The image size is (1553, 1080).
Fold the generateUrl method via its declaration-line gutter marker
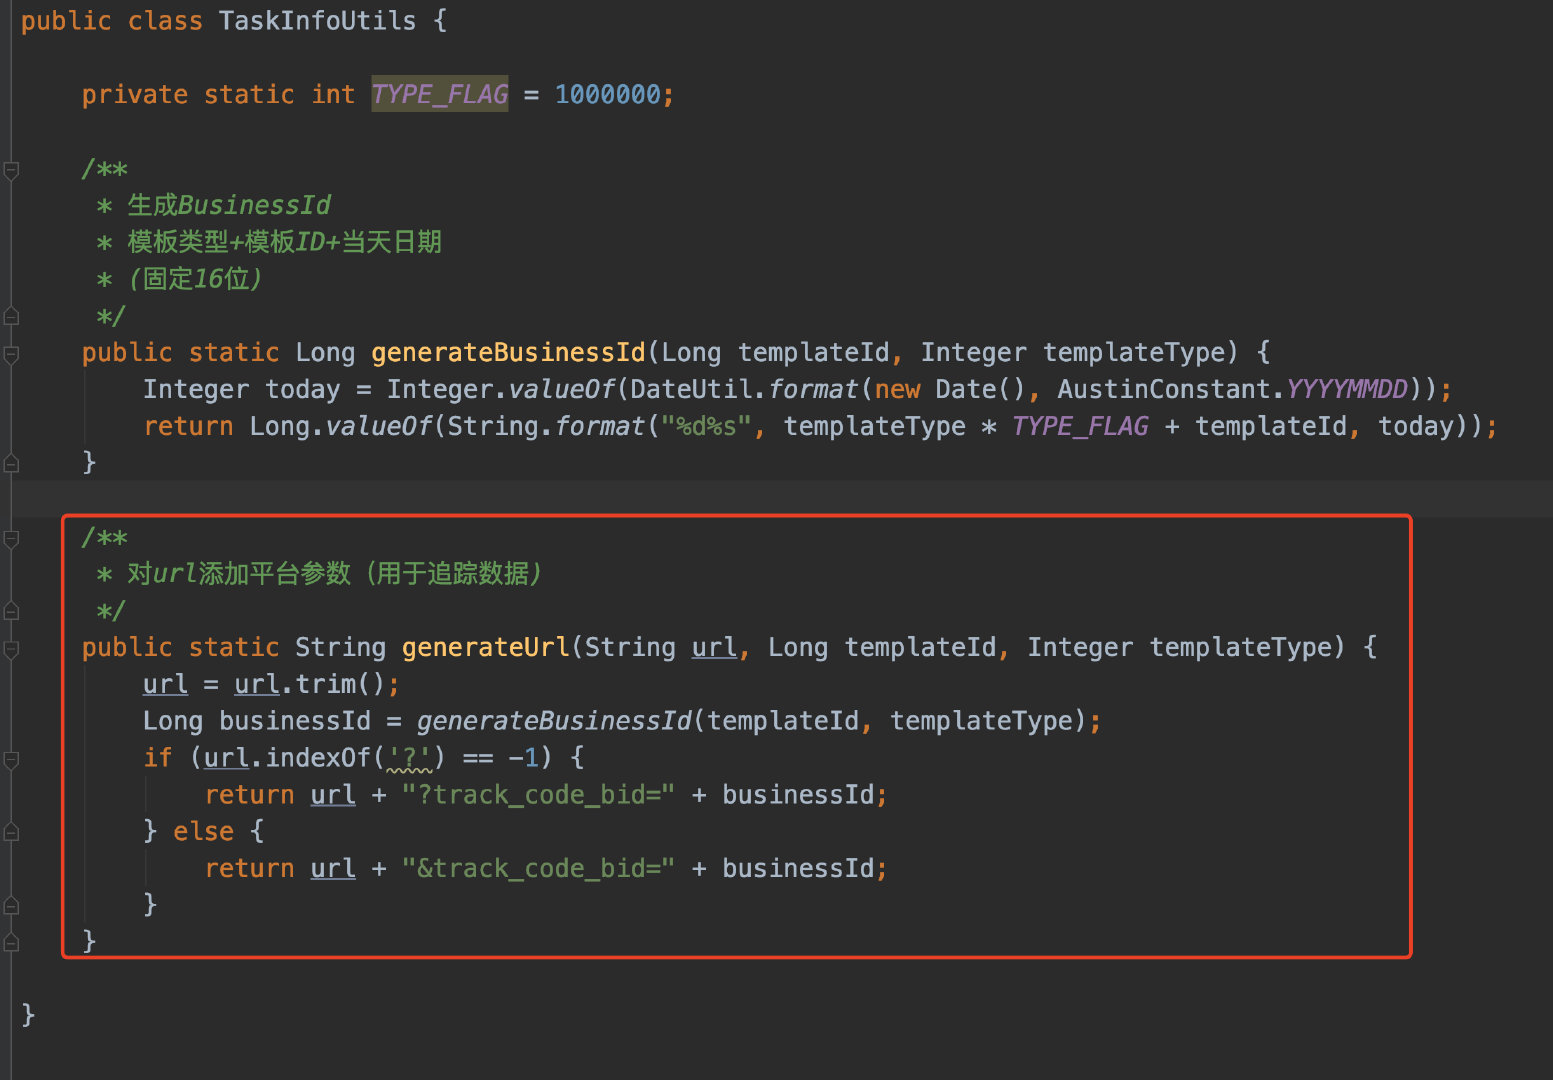pyautogui.click(x=11, y=649)
